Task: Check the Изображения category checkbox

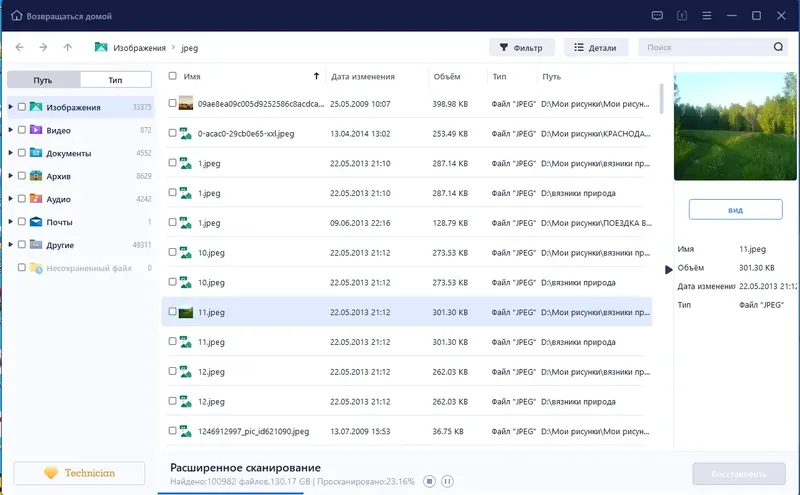Action: (21, 107)
